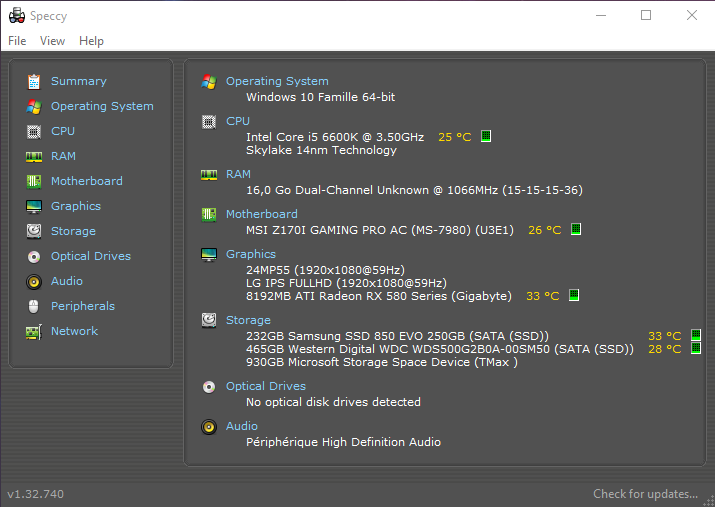
Task: Open Network section from sidebar
Action: [x=74, y=331]
